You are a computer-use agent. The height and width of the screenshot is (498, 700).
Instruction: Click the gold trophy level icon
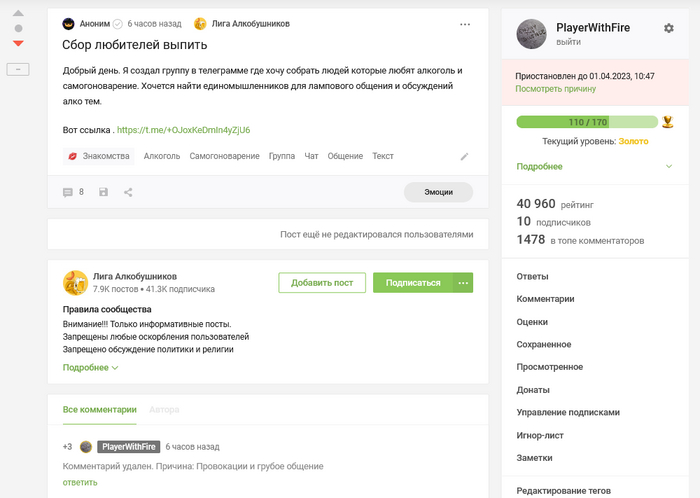[x=668, y=123]
